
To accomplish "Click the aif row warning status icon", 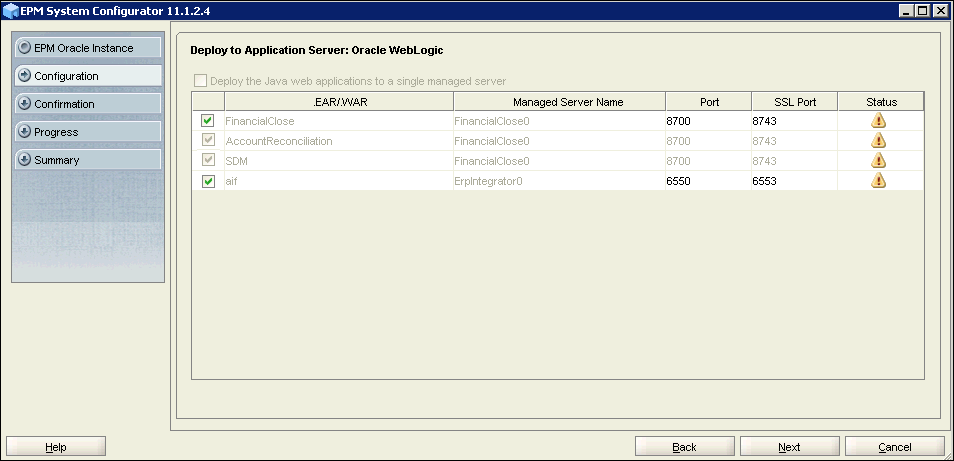I will (878, 181).
